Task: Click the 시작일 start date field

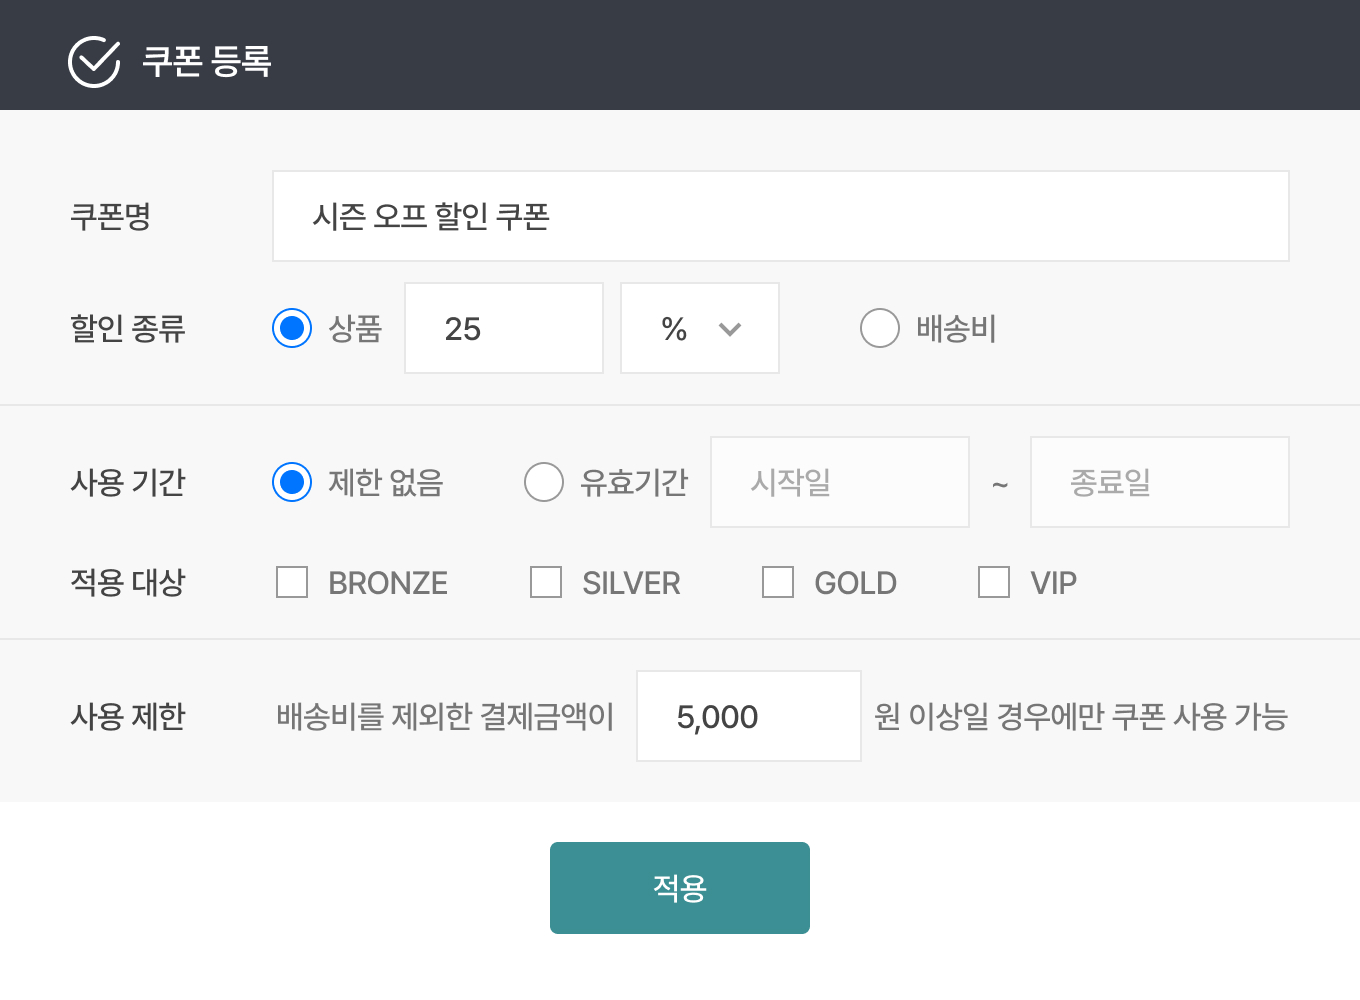Action: pos(839,482)
